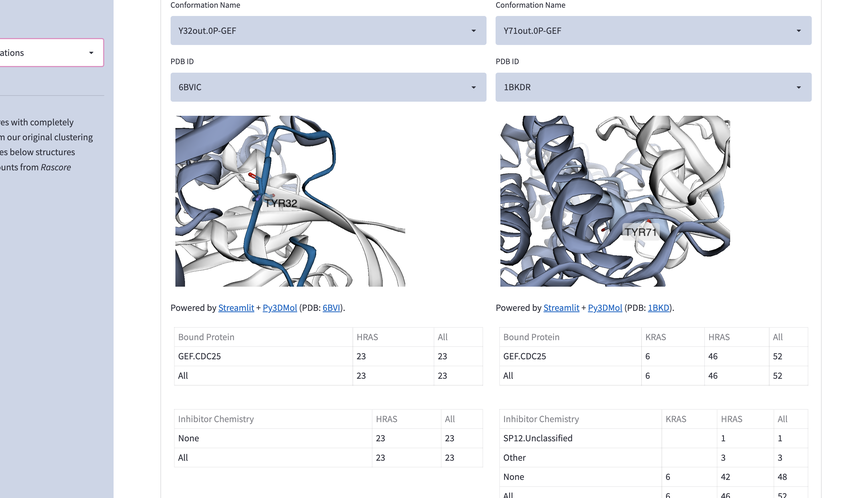Select the SP12.Unclassified row label
This screenshot has width=860, height=498.
pyautogui.click(x=538, y=438)
